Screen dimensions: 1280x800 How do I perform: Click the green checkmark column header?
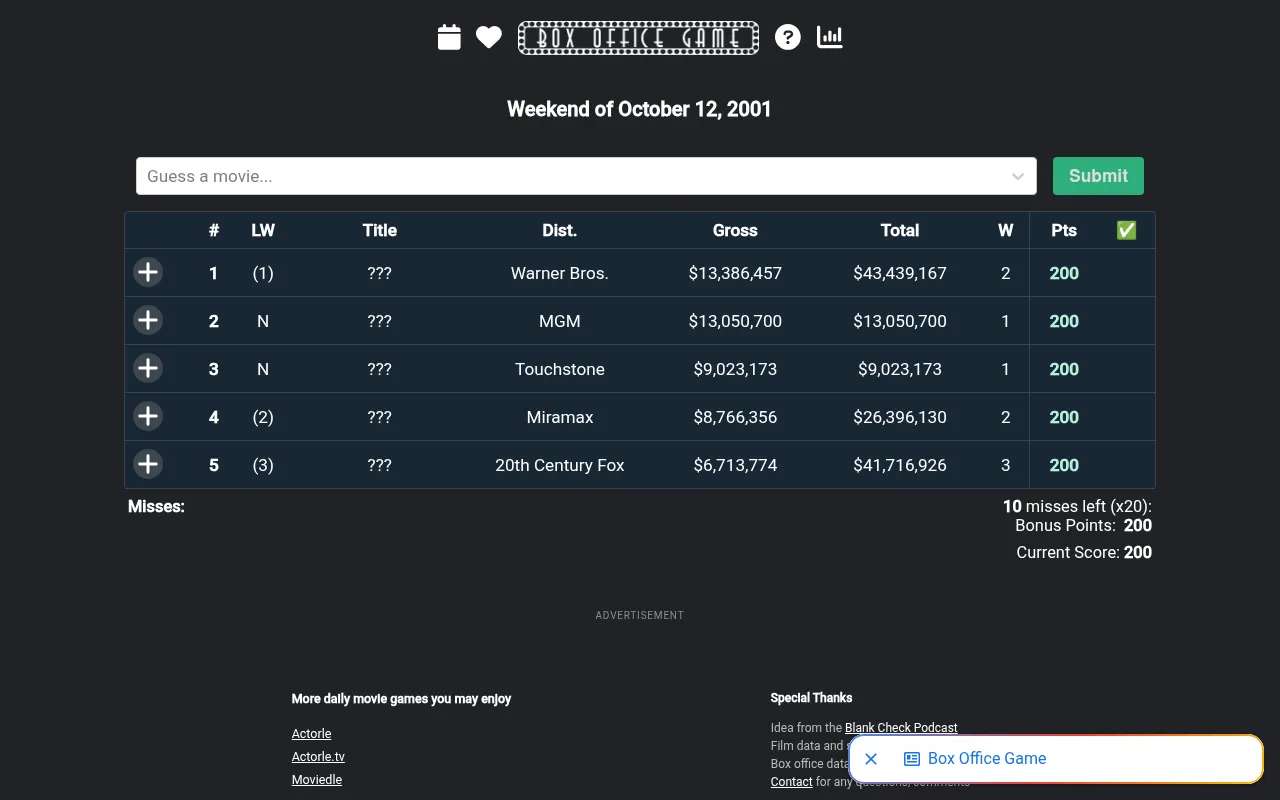[x=1126, y=230]
